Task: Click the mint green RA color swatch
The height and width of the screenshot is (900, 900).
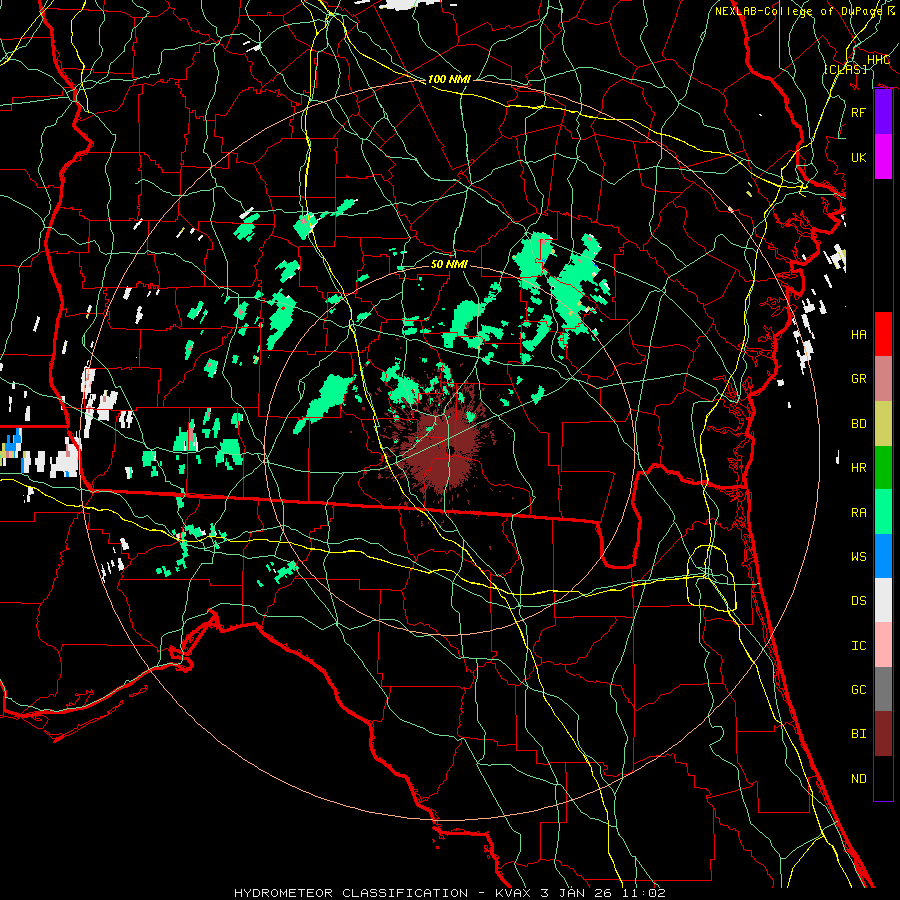Action: (x=883, y=512)
